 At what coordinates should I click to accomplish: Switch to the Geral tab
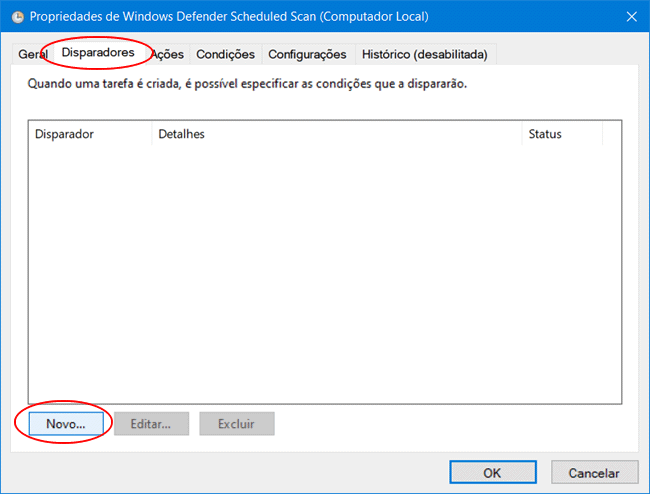[32, 54]
